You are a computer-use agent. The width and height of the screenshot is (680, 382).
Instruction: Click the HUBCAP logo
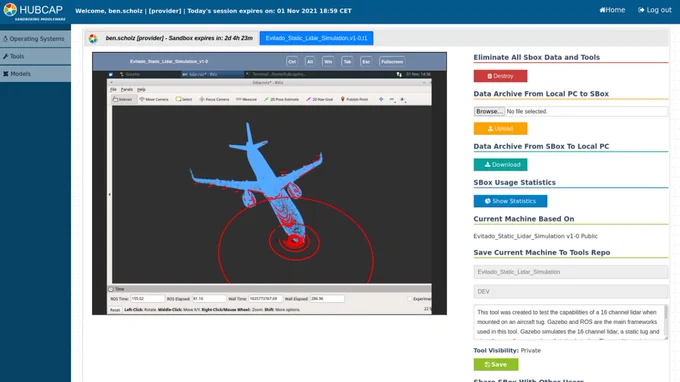[x=34, y=11]
